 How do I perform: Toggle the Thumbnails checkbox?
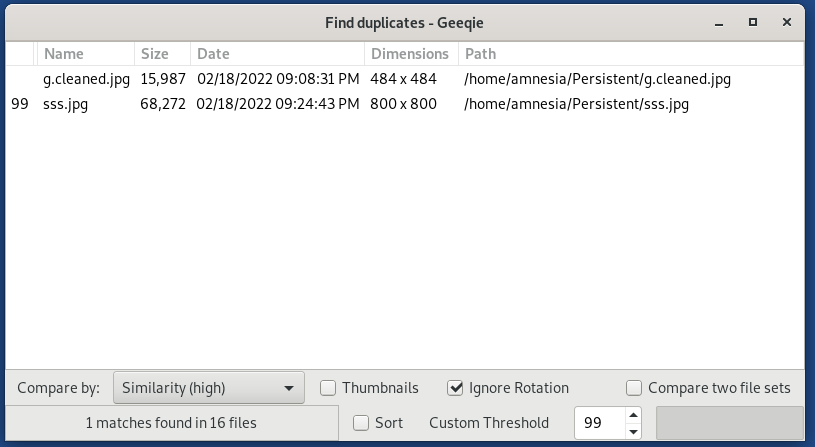pyautogui.click(x=328, y=388)
